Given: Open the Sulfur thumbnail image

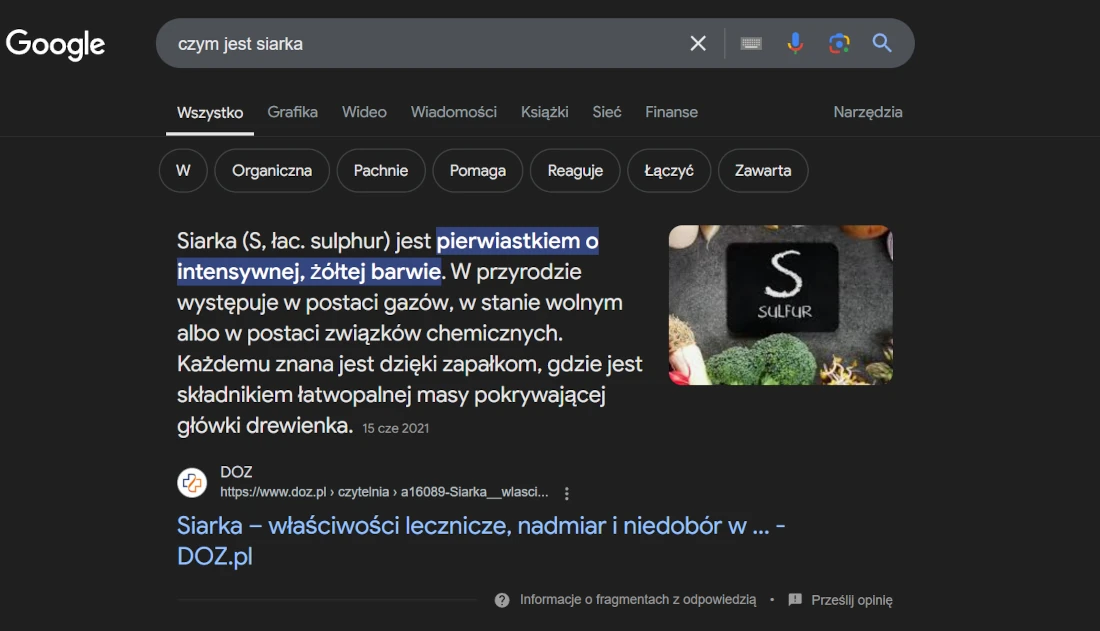Looking at the screenshot, I should pos(781,305).
